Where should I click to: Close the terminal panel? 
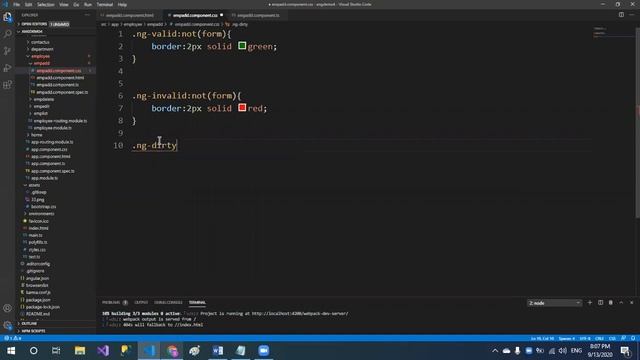[631, 302]
